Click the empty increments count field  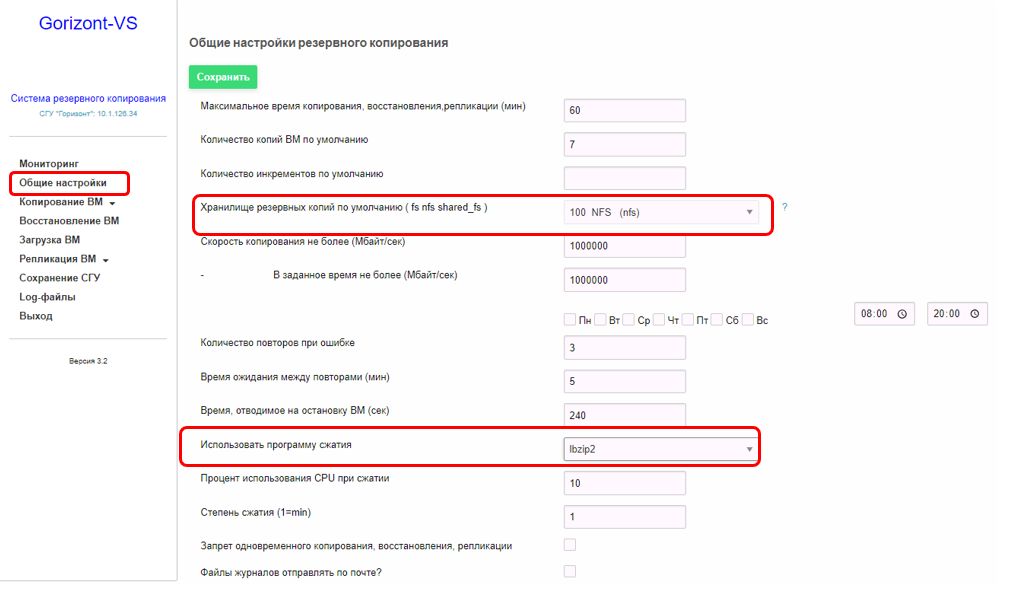625,178
